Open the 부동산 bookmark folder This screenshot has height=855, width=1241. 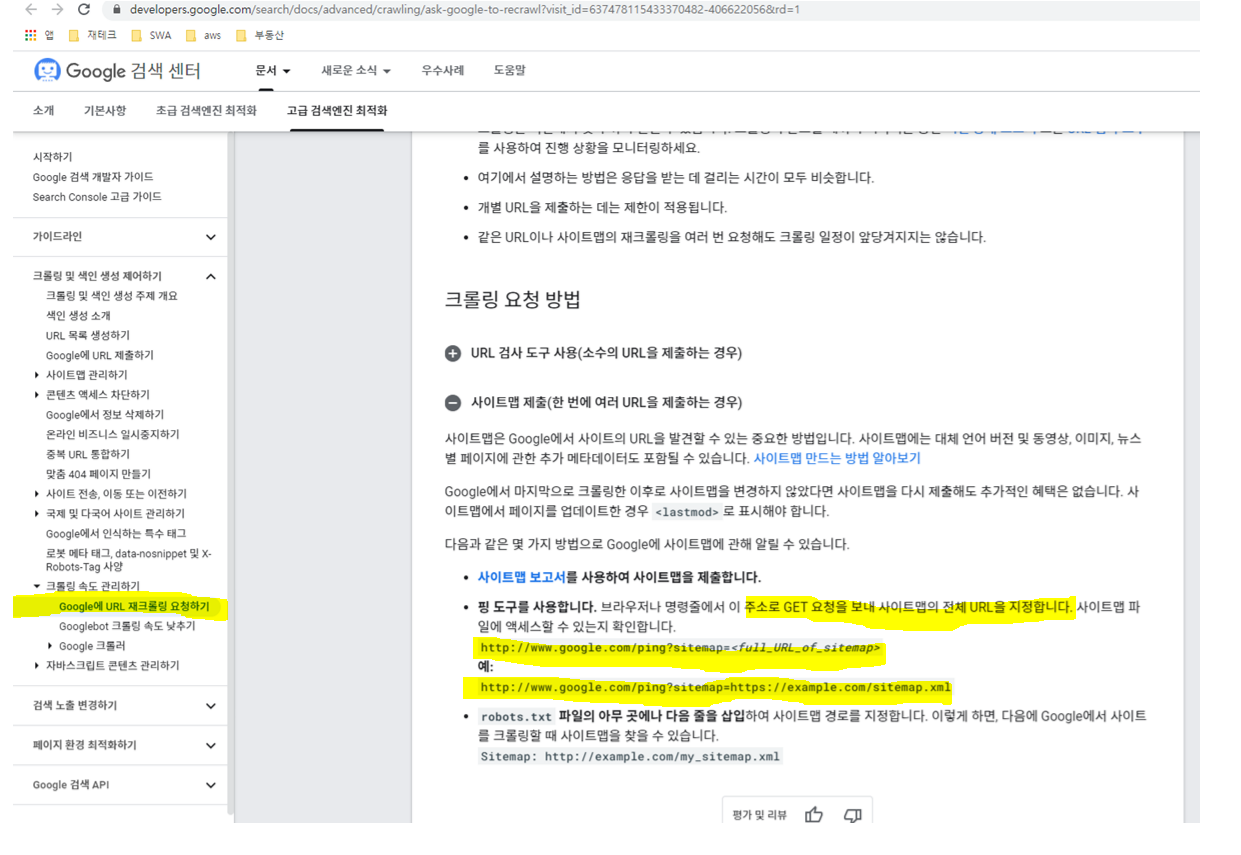[259, 35]
